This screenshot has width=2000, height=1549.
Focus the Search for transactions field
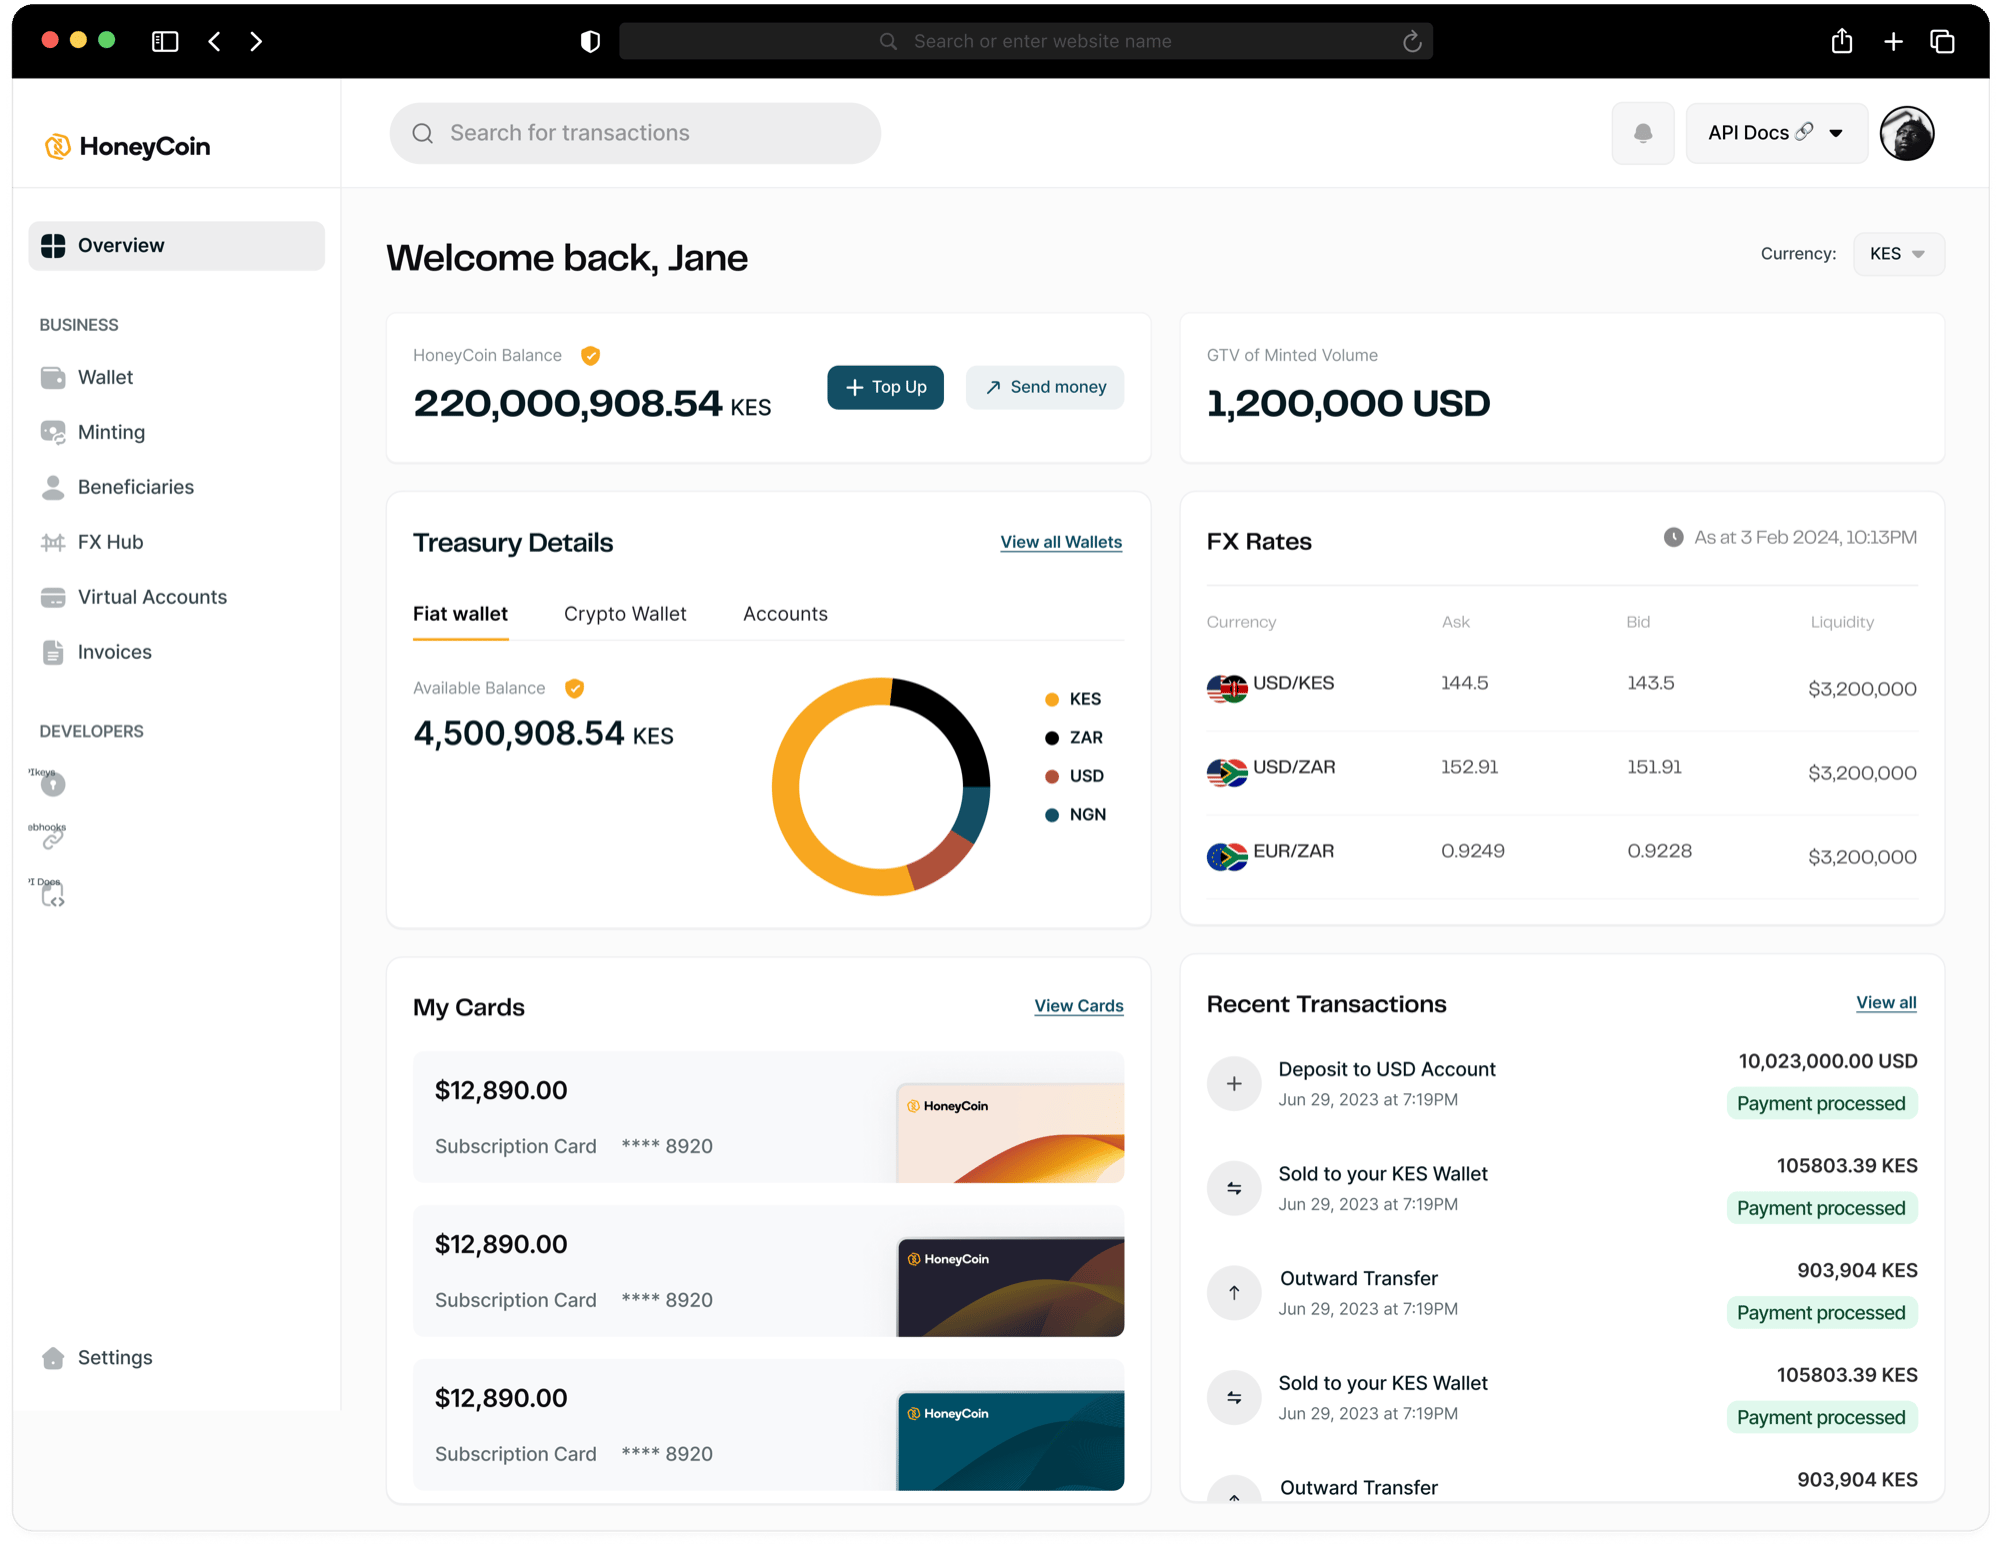635,133
